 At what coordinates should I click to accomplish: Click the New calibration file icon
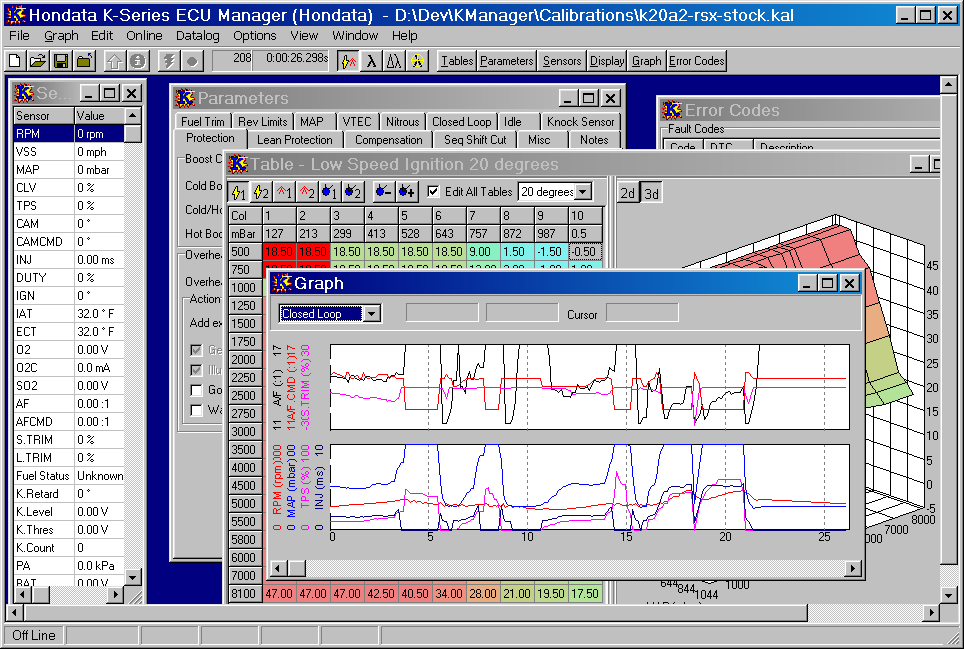coord(15,61)
